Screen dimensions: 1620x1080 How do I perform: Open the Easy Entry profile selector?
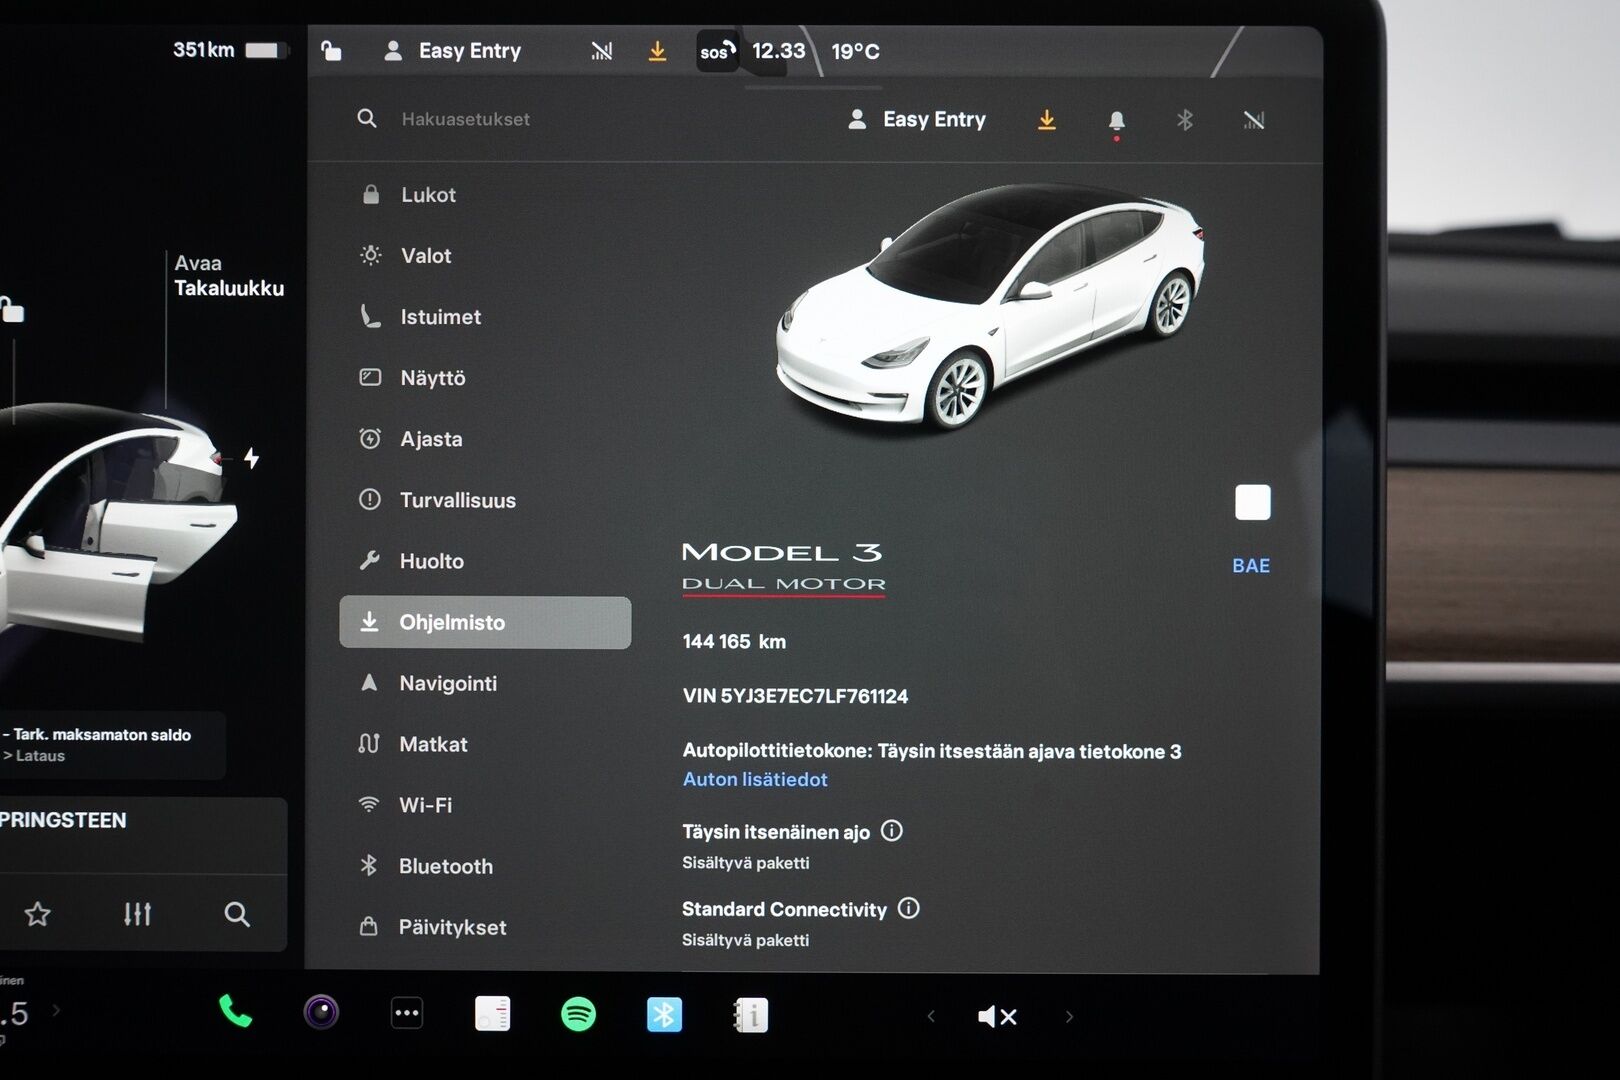915,119
